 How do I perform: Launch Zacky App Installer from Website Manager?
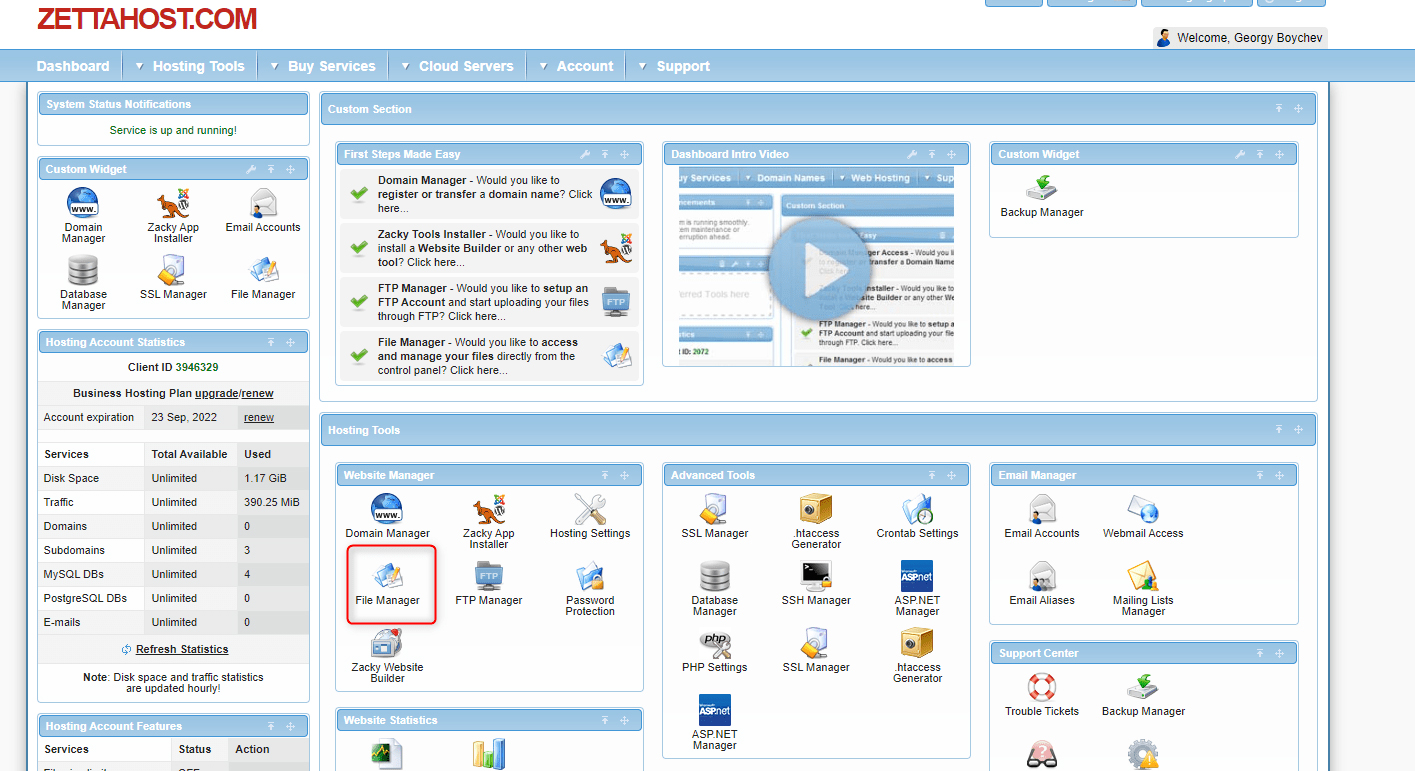pyautogui.click(x=489, y=521)
